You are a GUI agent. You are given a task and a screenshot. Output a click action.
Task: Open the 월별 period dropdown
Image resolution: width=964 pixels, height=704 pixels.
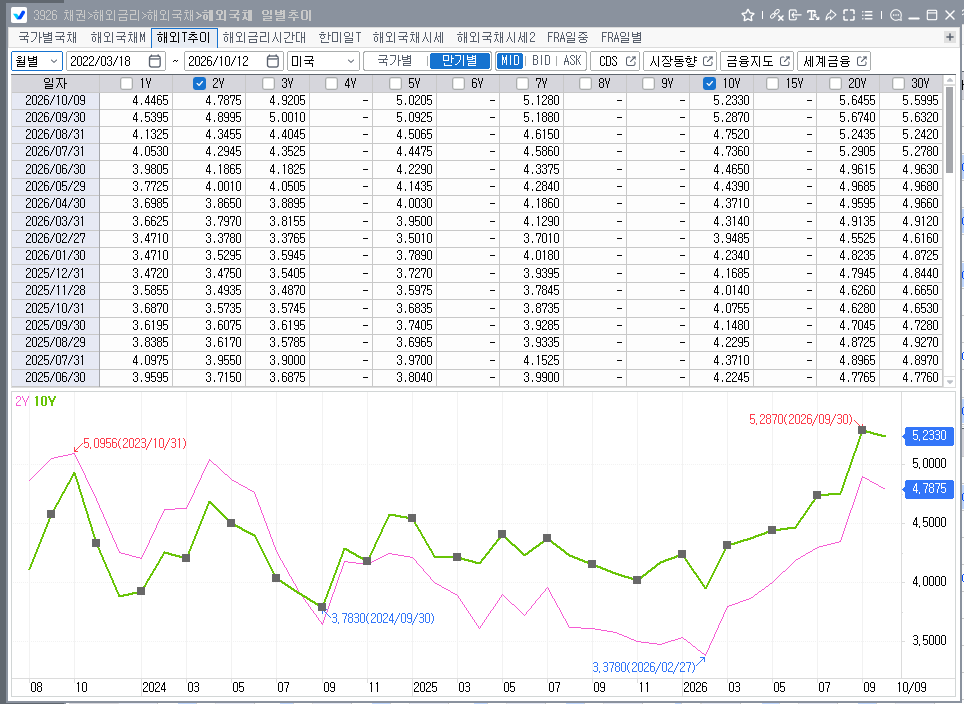click(37, 61)
